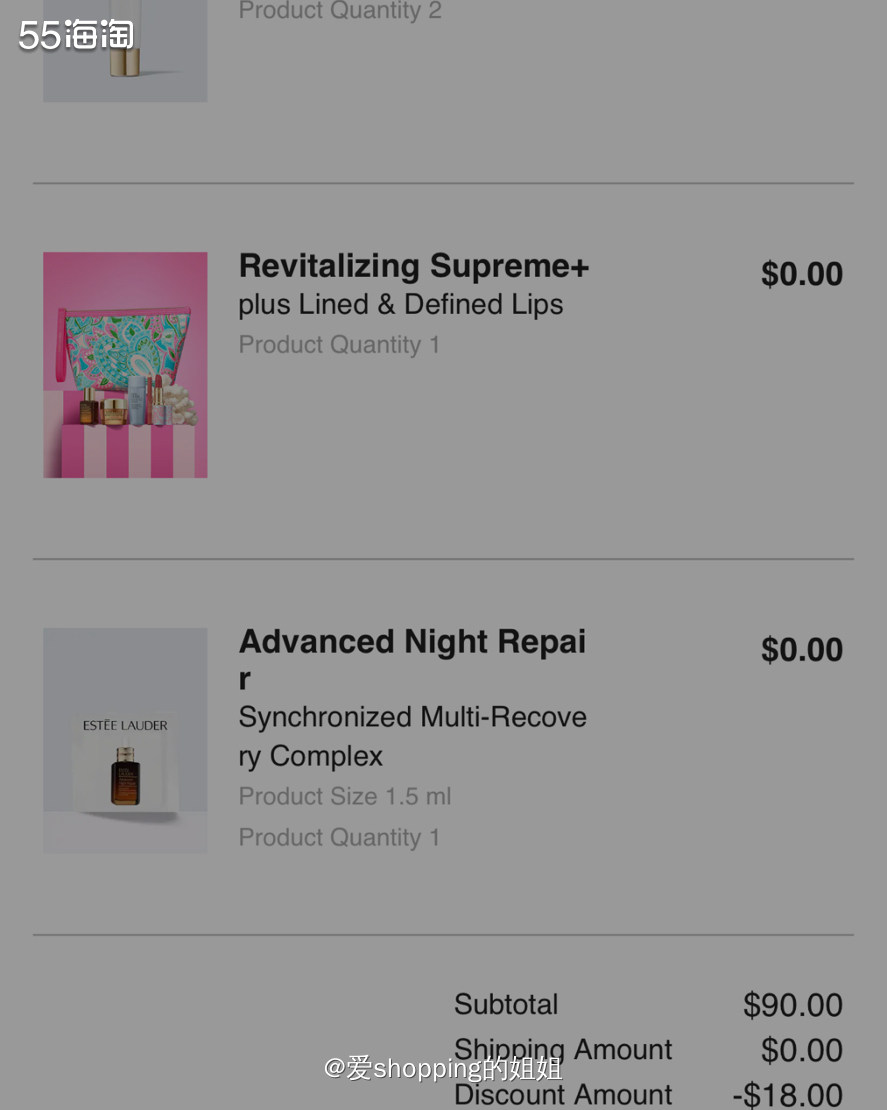887x1110 pixels.
Task: Click Product Quantity 1 under Advanced Night Repair
Action: tap(339, 838)
